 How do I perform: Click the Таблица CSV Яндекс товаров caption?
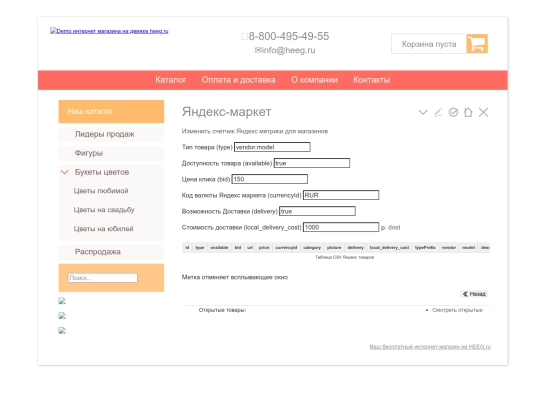pyautogui.click(x=344, y=257)
